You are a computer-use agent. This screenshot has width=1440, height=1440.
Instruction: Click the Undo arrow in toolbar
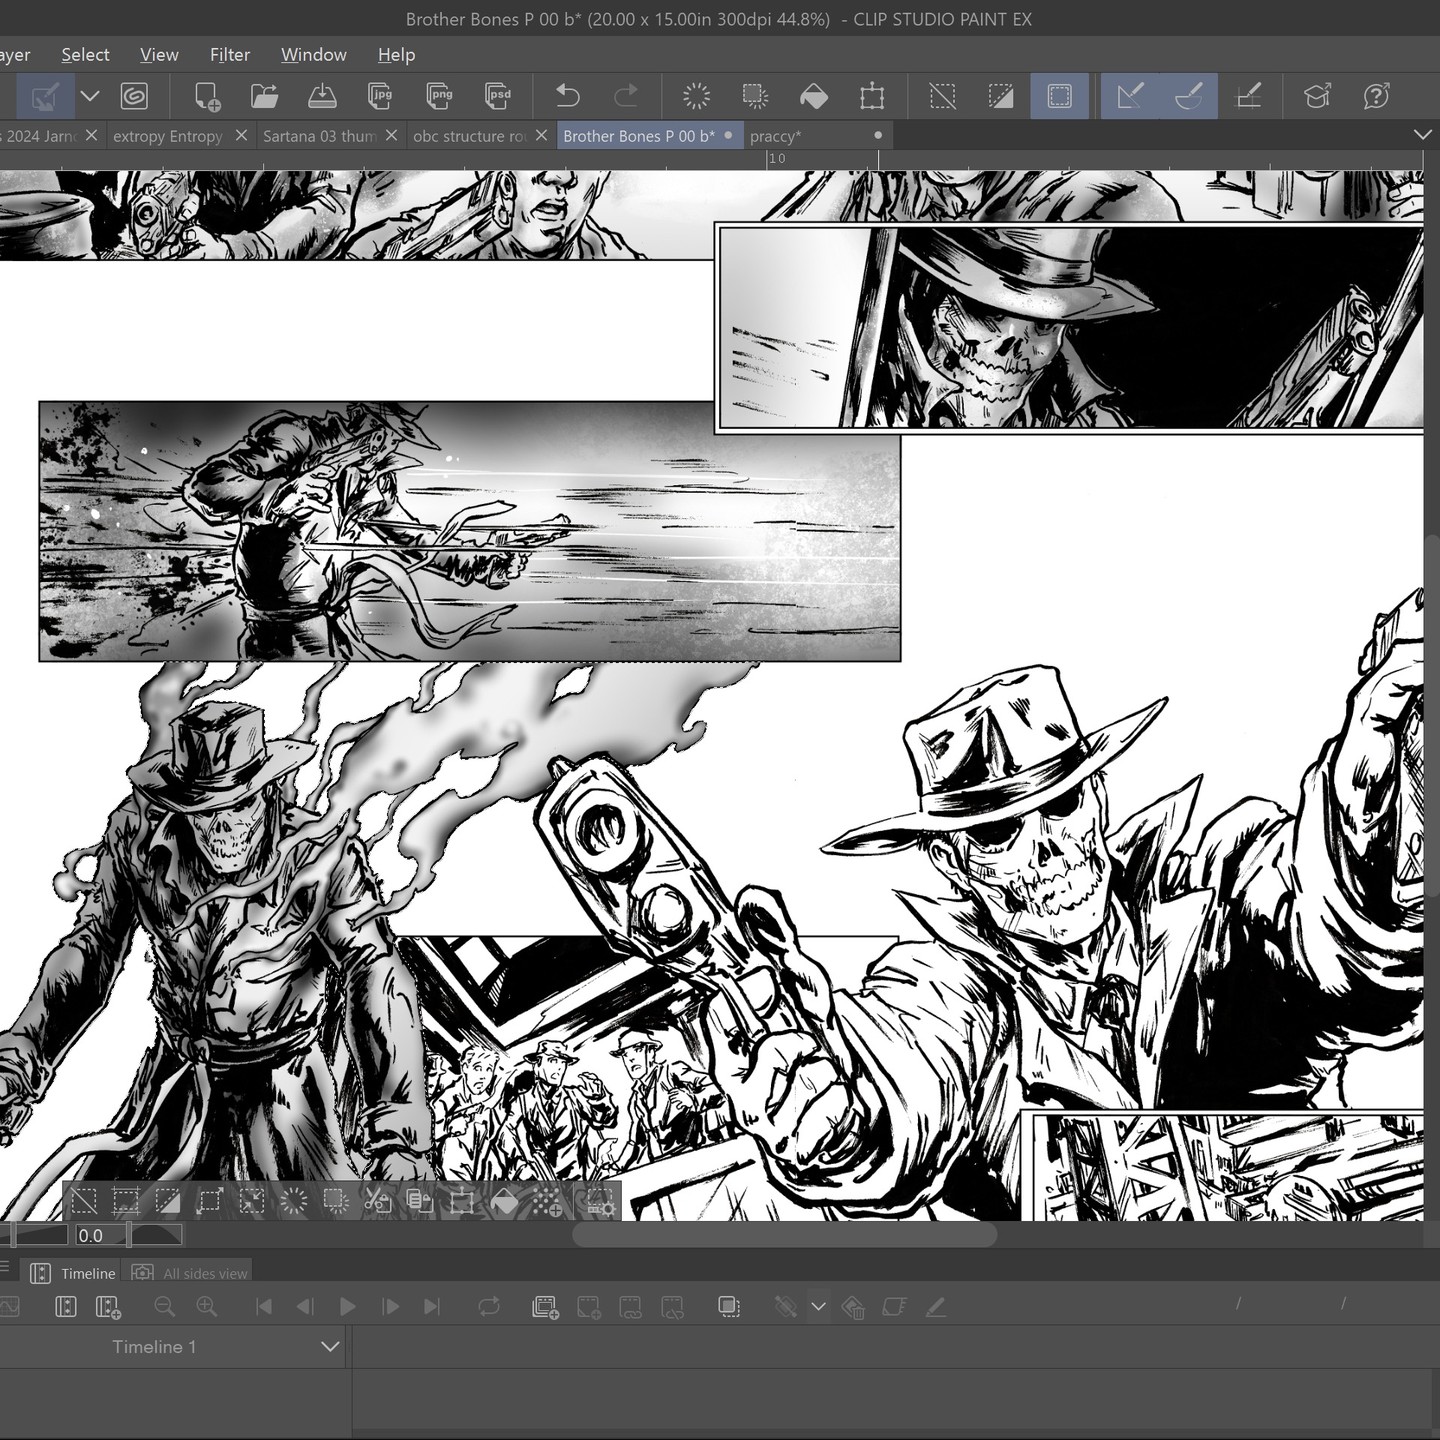(x=568, y=96)
